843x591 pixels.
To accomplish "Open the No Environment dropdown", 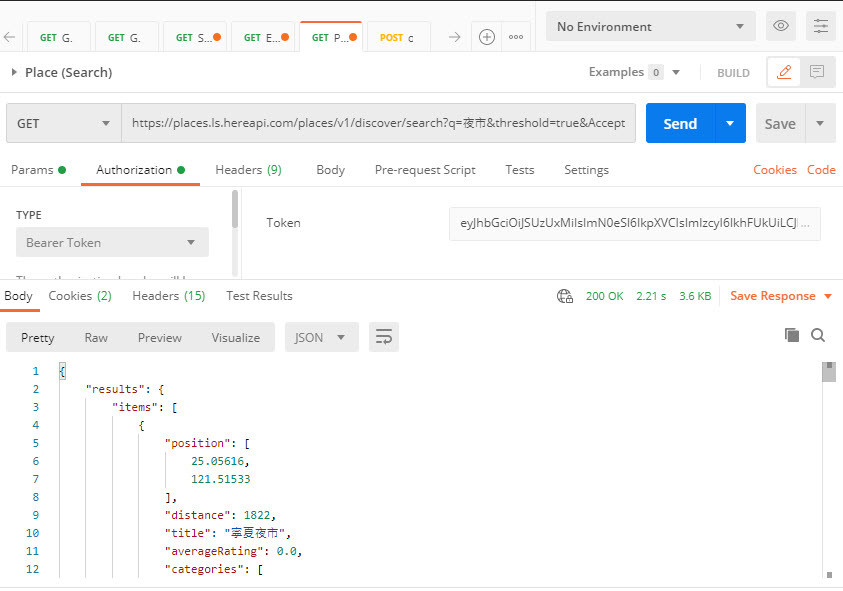I will (x=651, y=26).
